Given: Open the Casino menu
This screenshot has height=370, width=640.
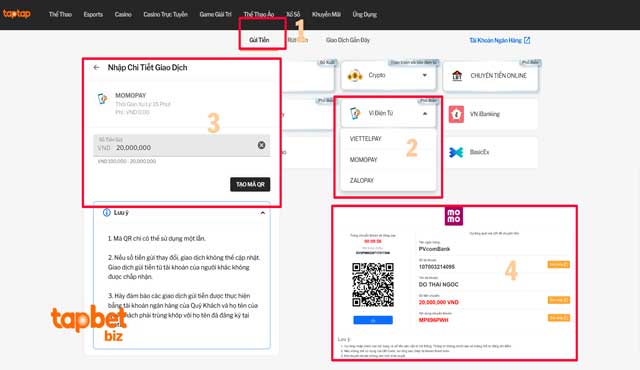Looking at the screenshot, I should coord(123,14).
